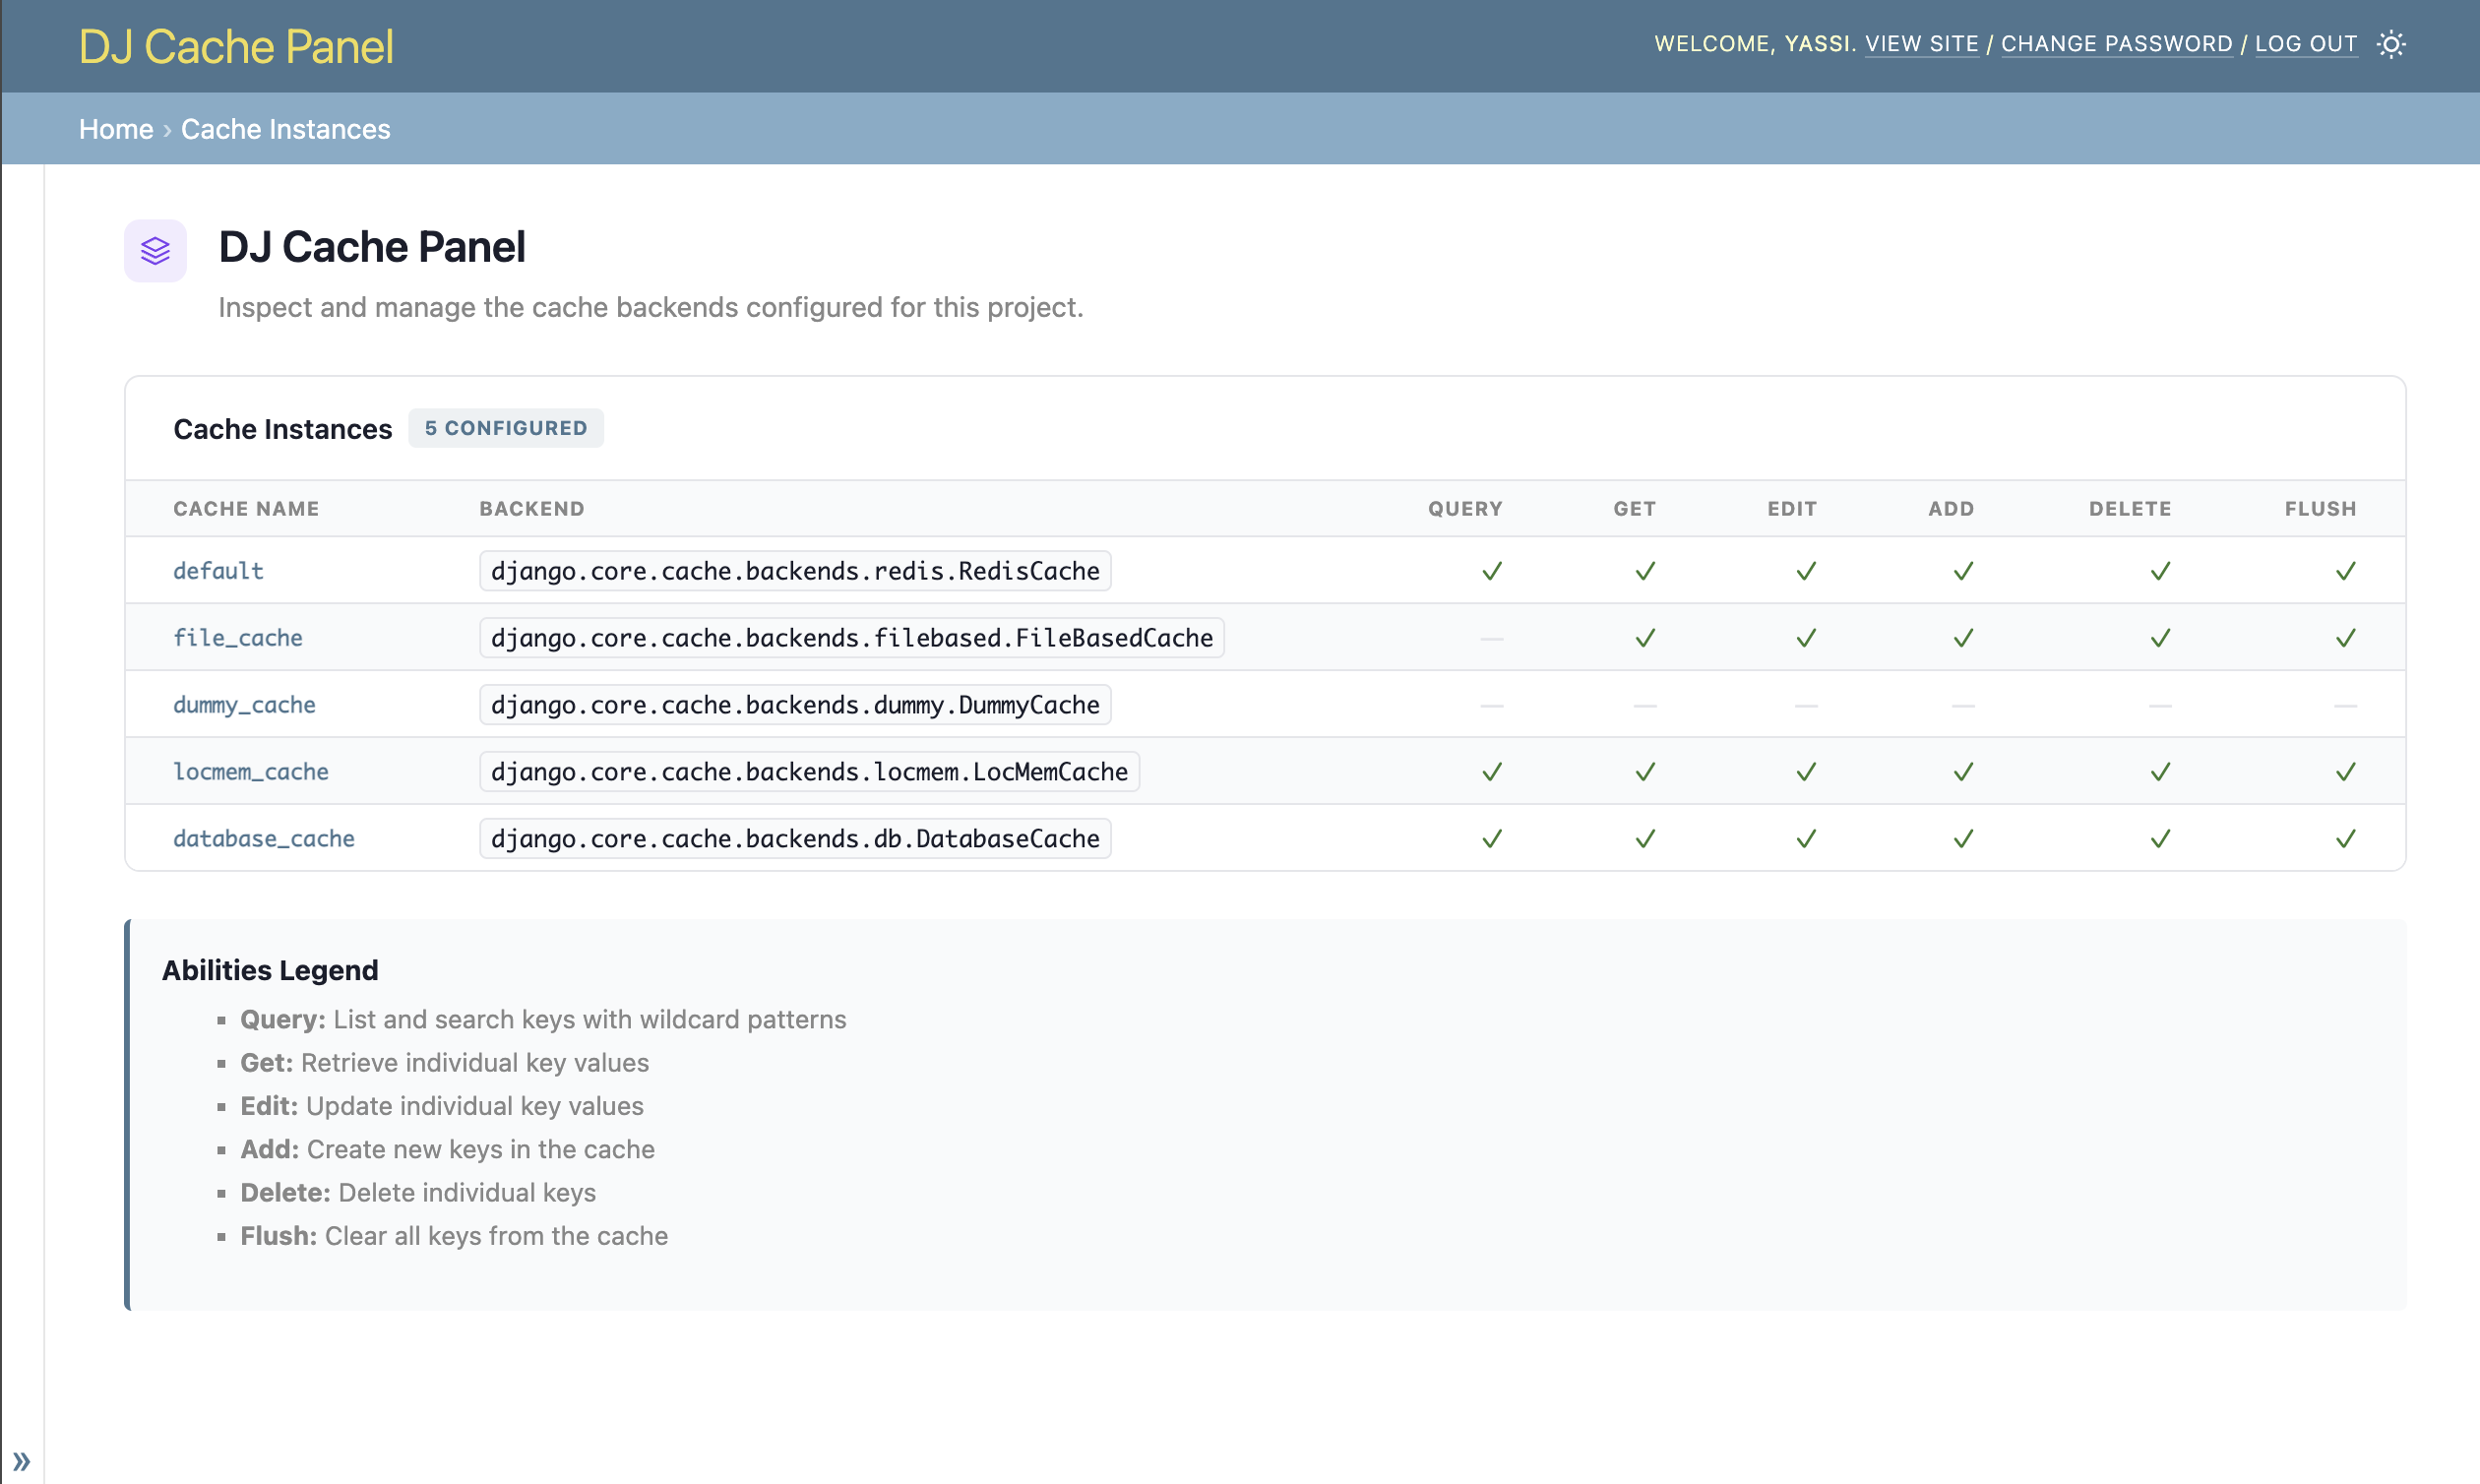This screenshot has width=2480, height=1484.
Task: Click the GET column header
Action: tap(1634, 509)
